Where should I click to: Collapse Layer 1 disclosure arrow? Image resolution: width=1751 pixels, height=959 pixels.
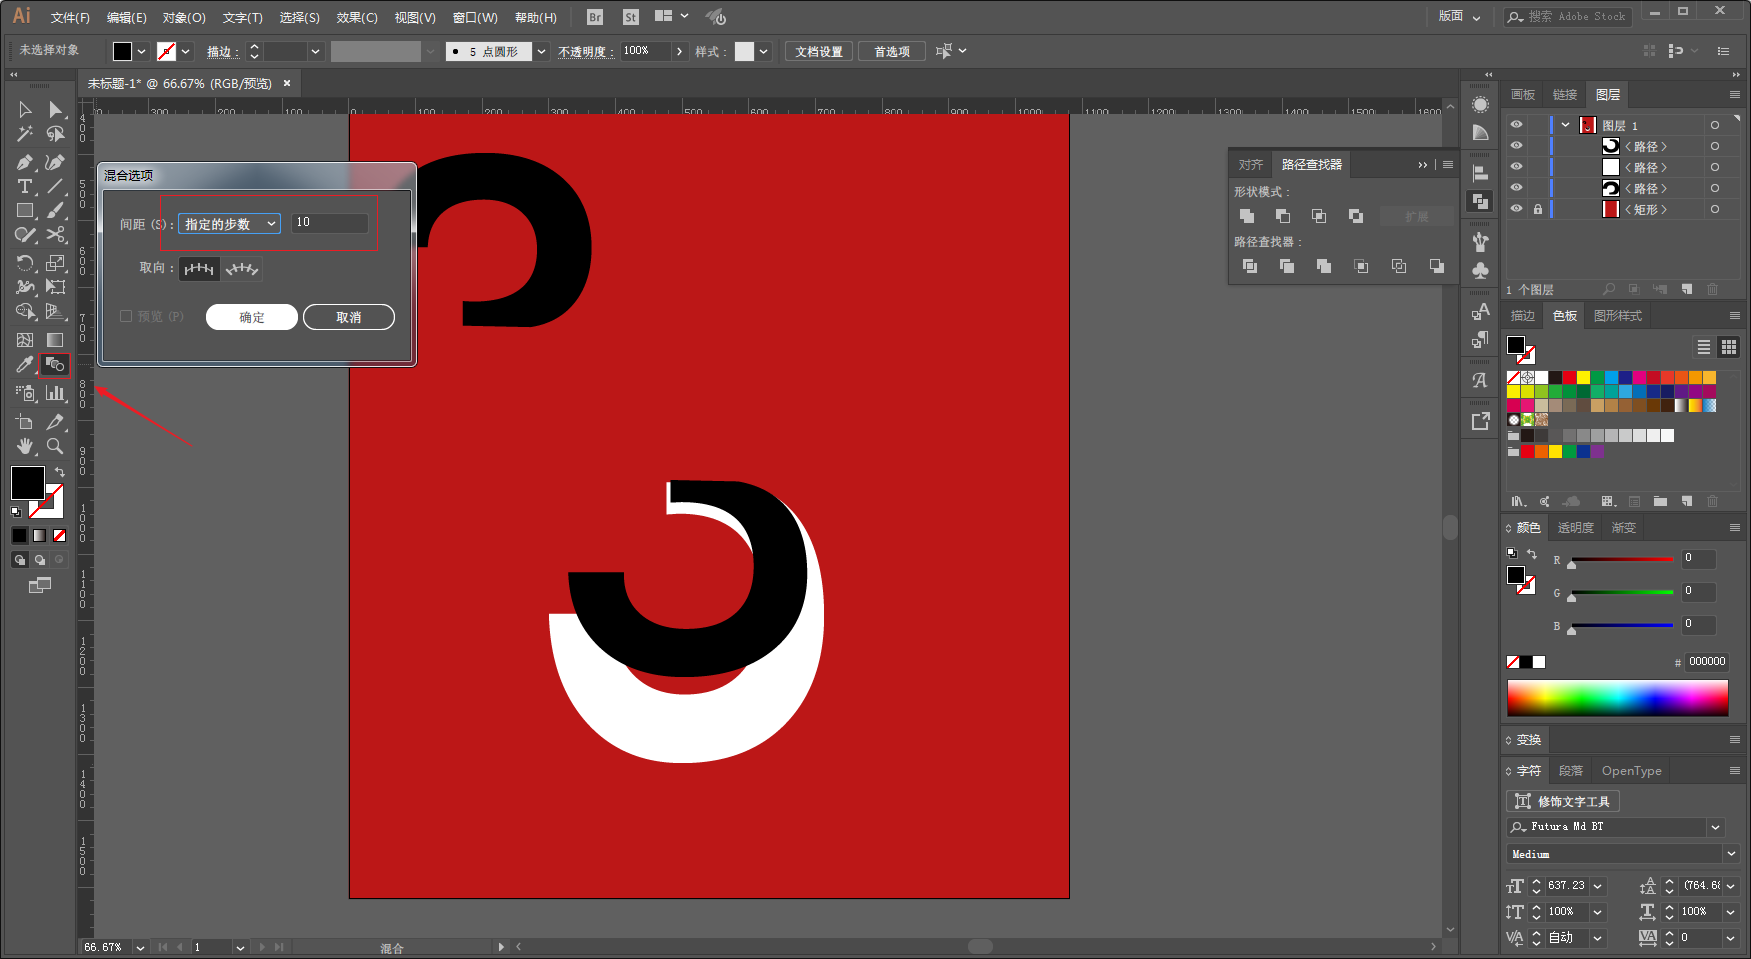pyautogui.click(x=1565, y=125)
